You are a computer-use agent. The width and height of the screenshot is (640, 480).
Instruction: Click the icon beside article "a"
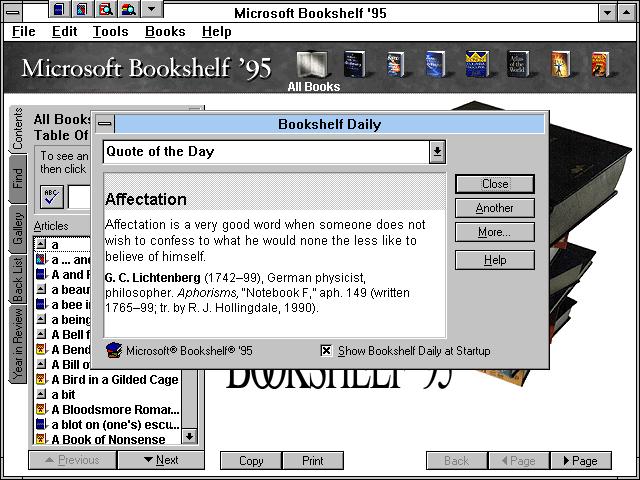coord(41,244)
